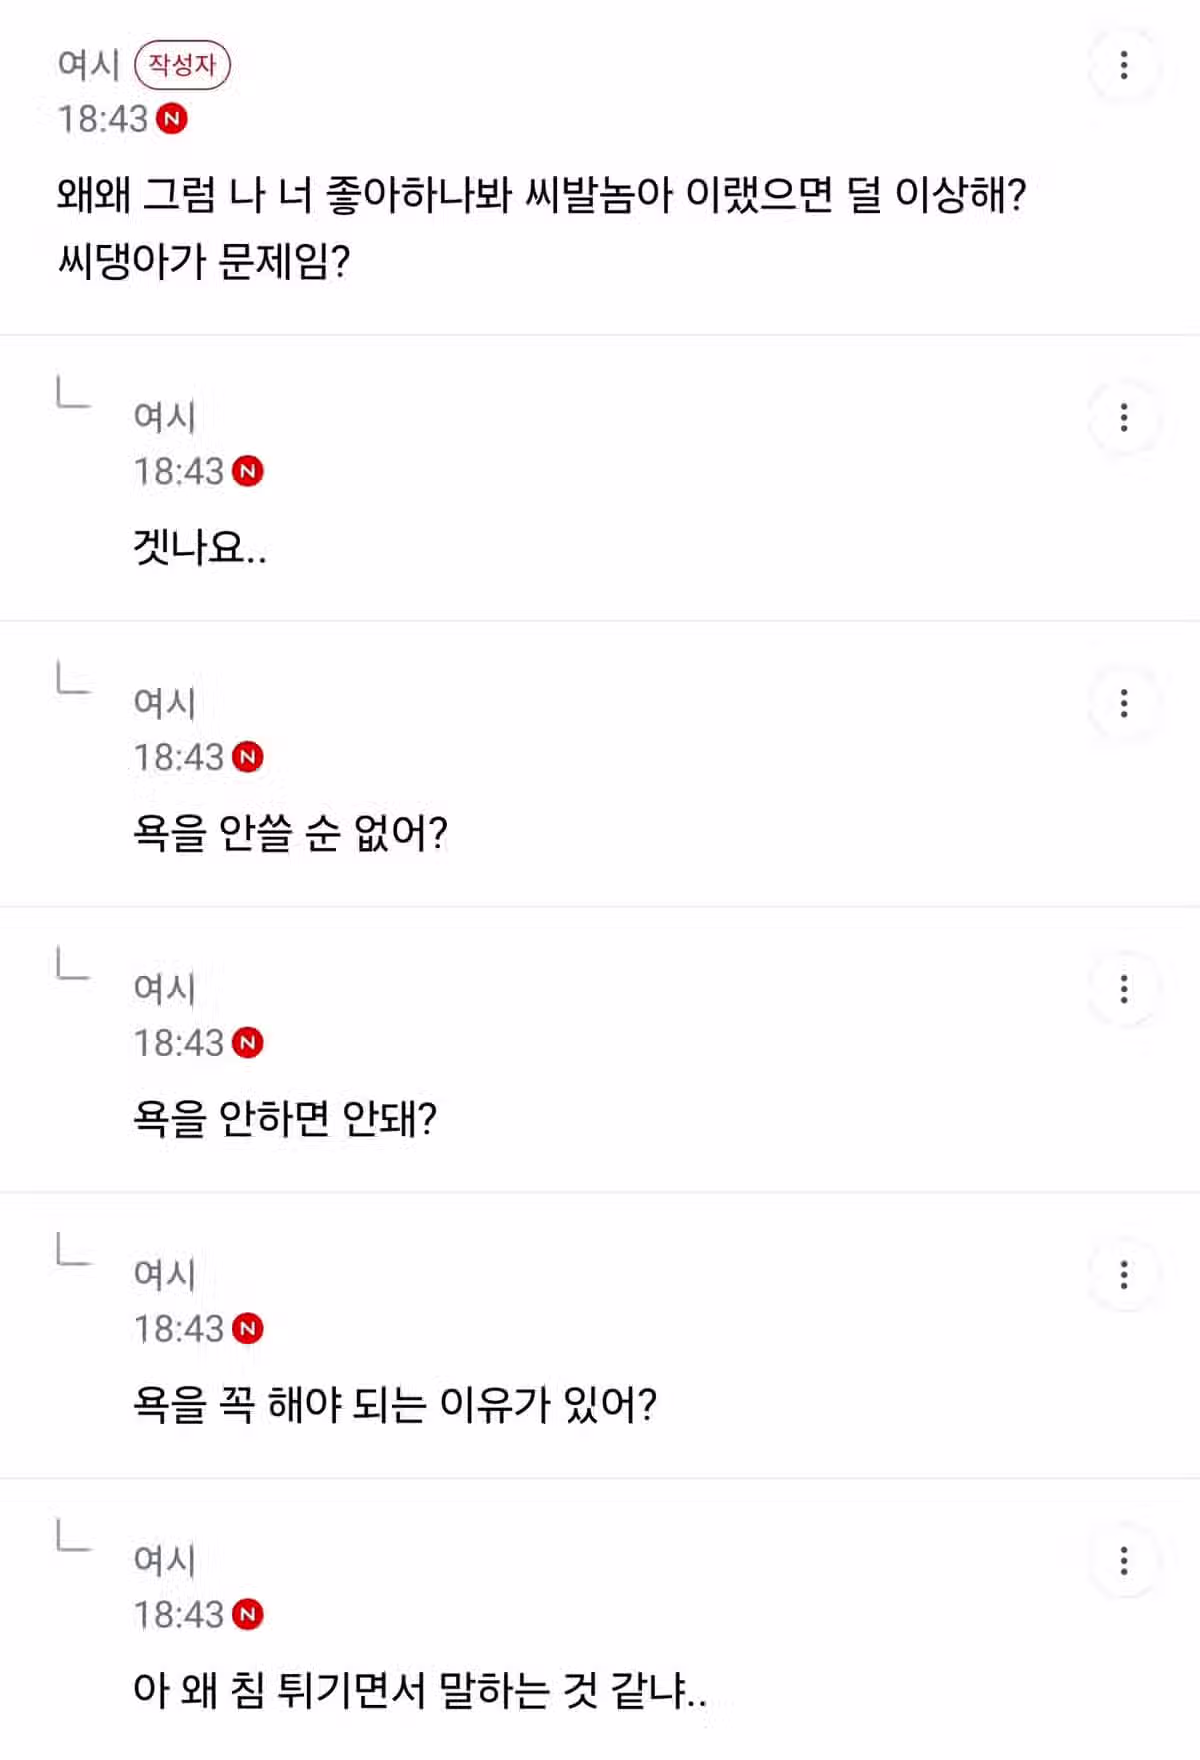Click the reply arrow on the last comment
Viewport: 1200px width, 1760px height.
coord(72,1535)
